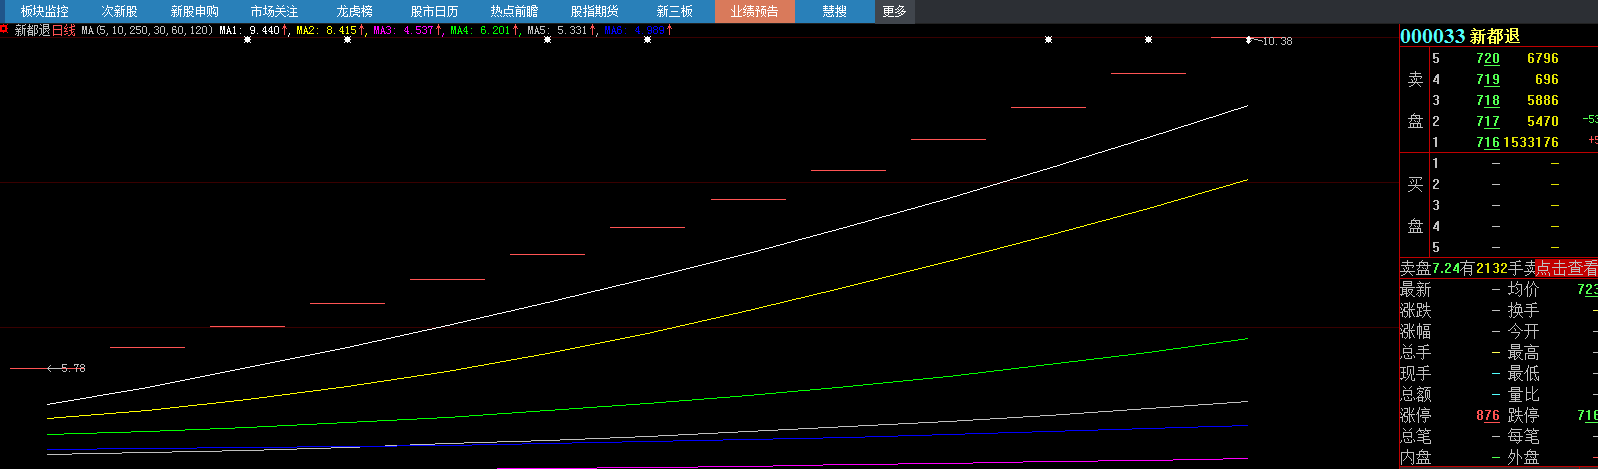Click the diamond marker at the 10.38 high
1598x469 pixels.
1248,40
